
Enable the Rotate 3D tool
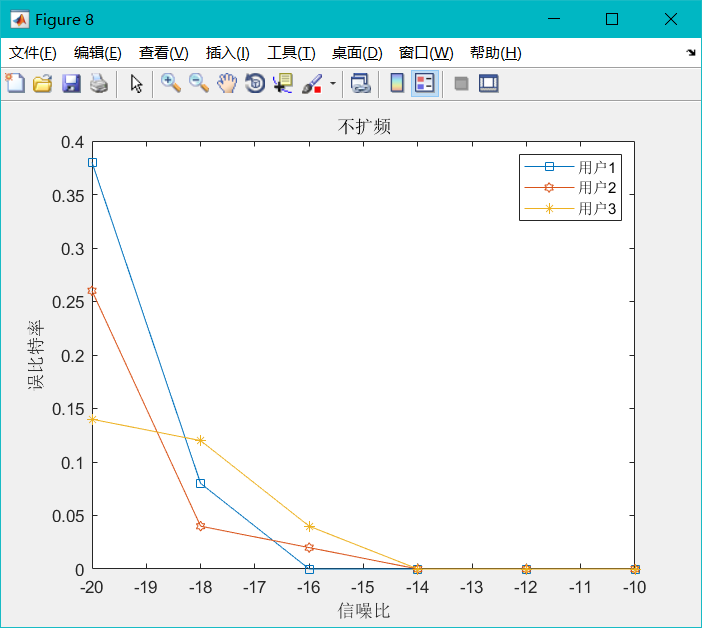coord(255,83)
